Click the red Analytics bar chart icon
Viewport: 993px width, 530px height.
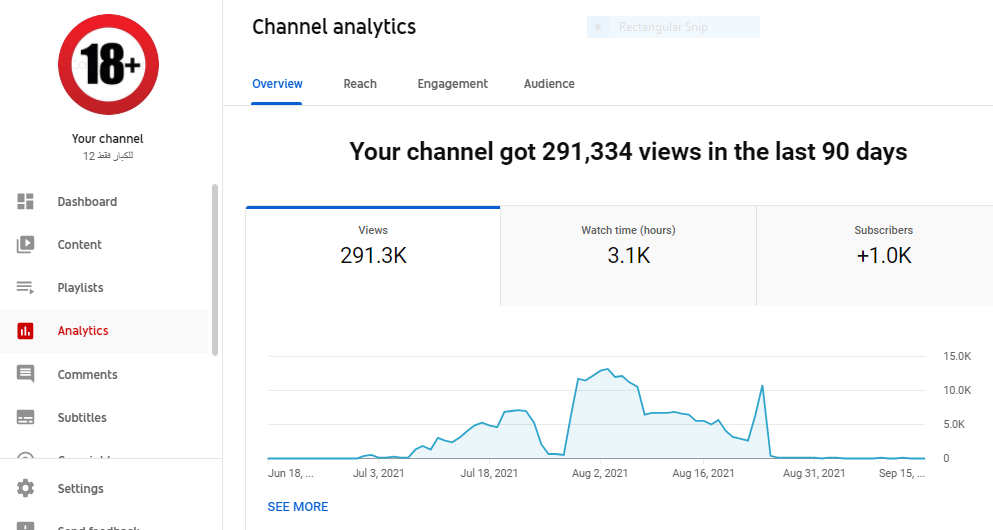point(25,331)
